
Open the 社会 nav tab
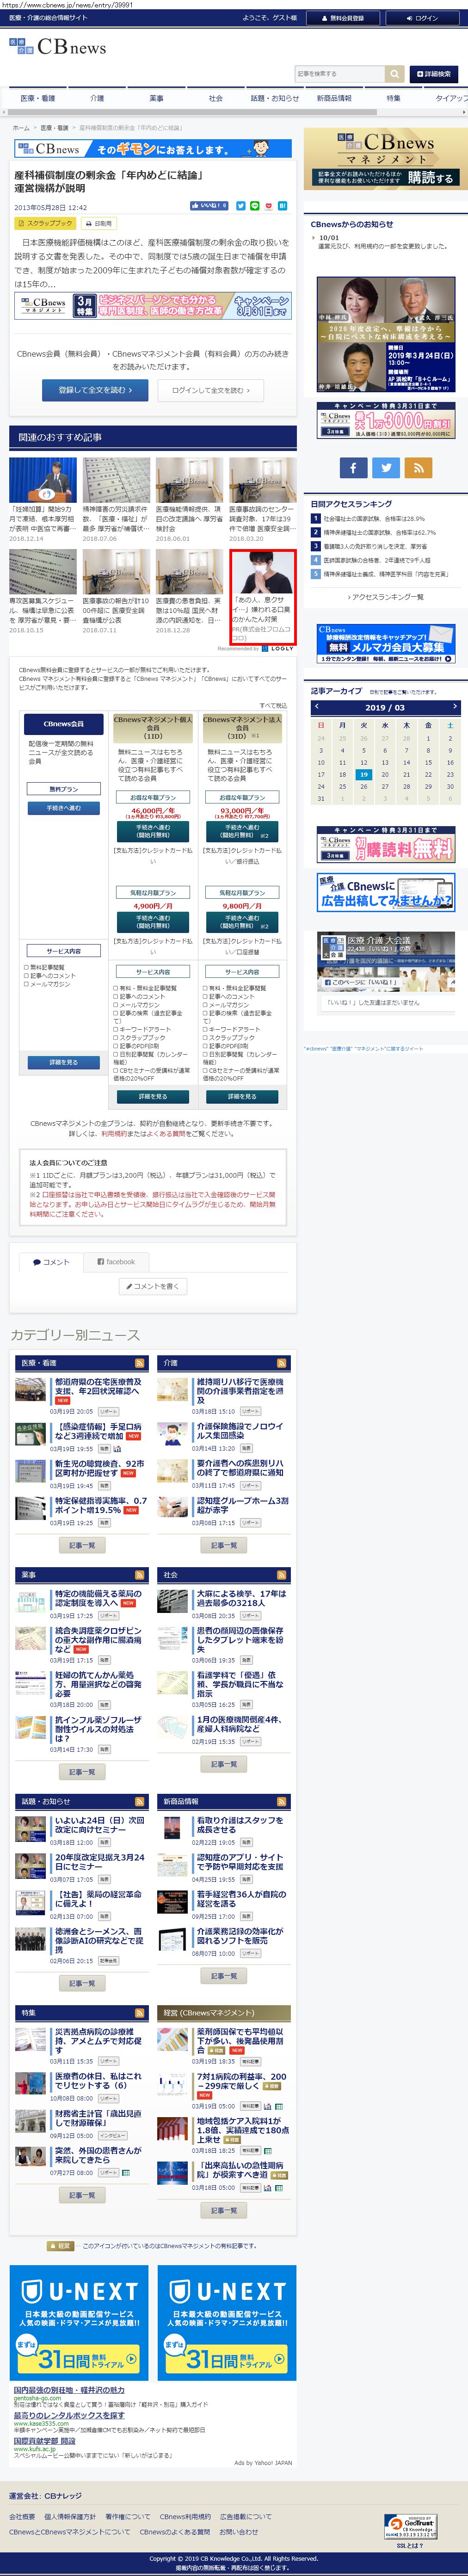click(215, 98)
